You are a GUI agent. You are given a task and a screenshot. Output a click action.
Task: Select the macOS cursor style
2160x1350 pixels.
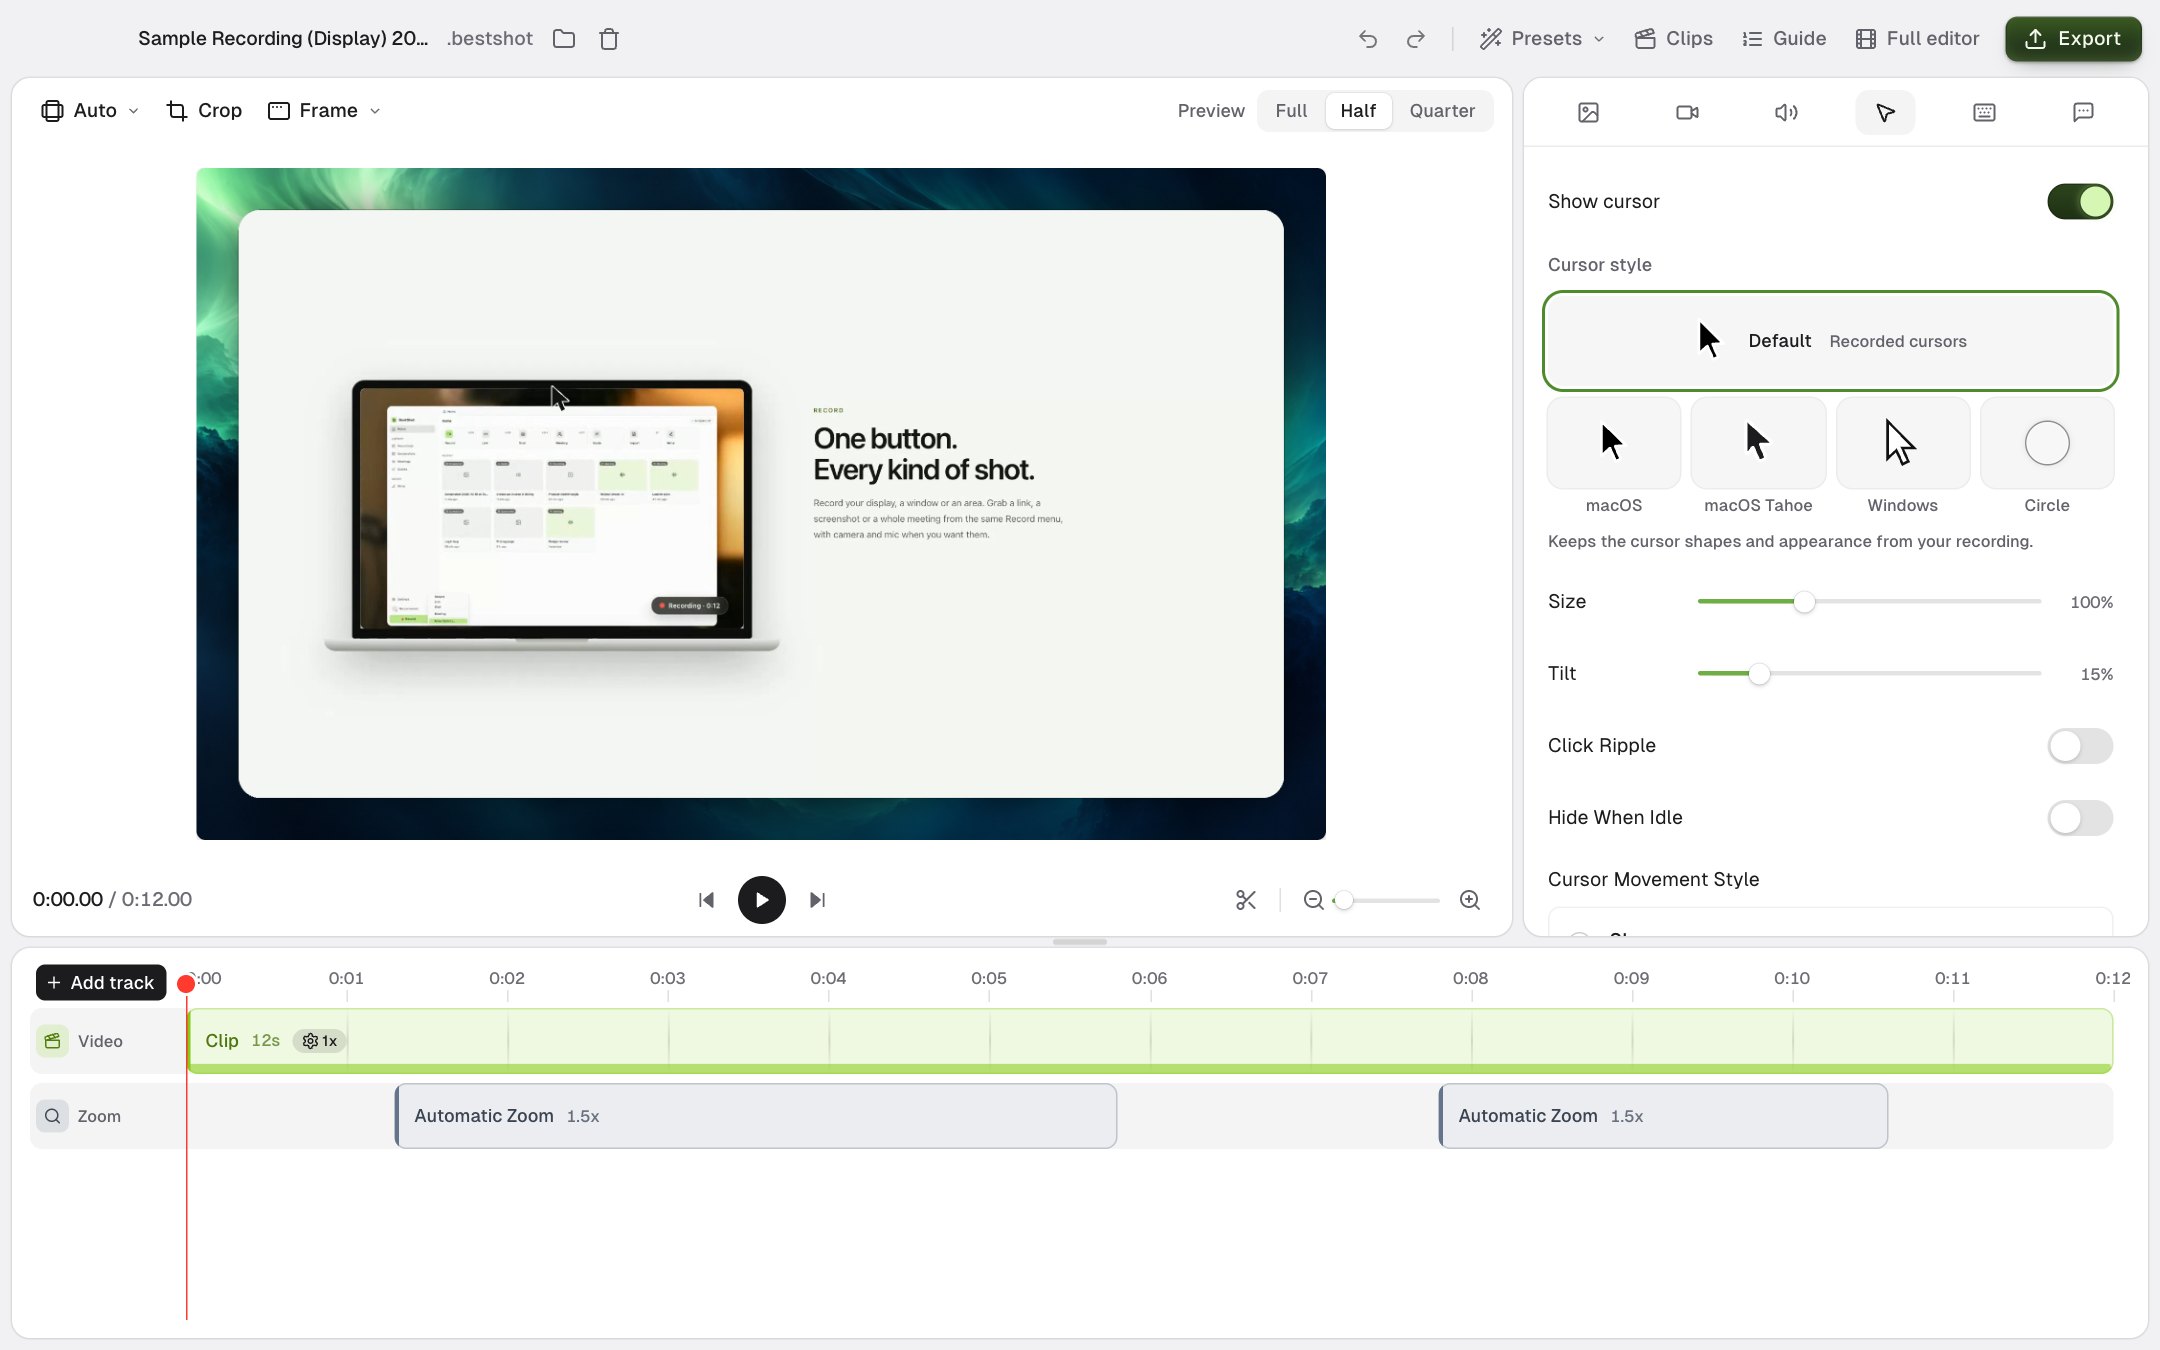[1613, 443]
